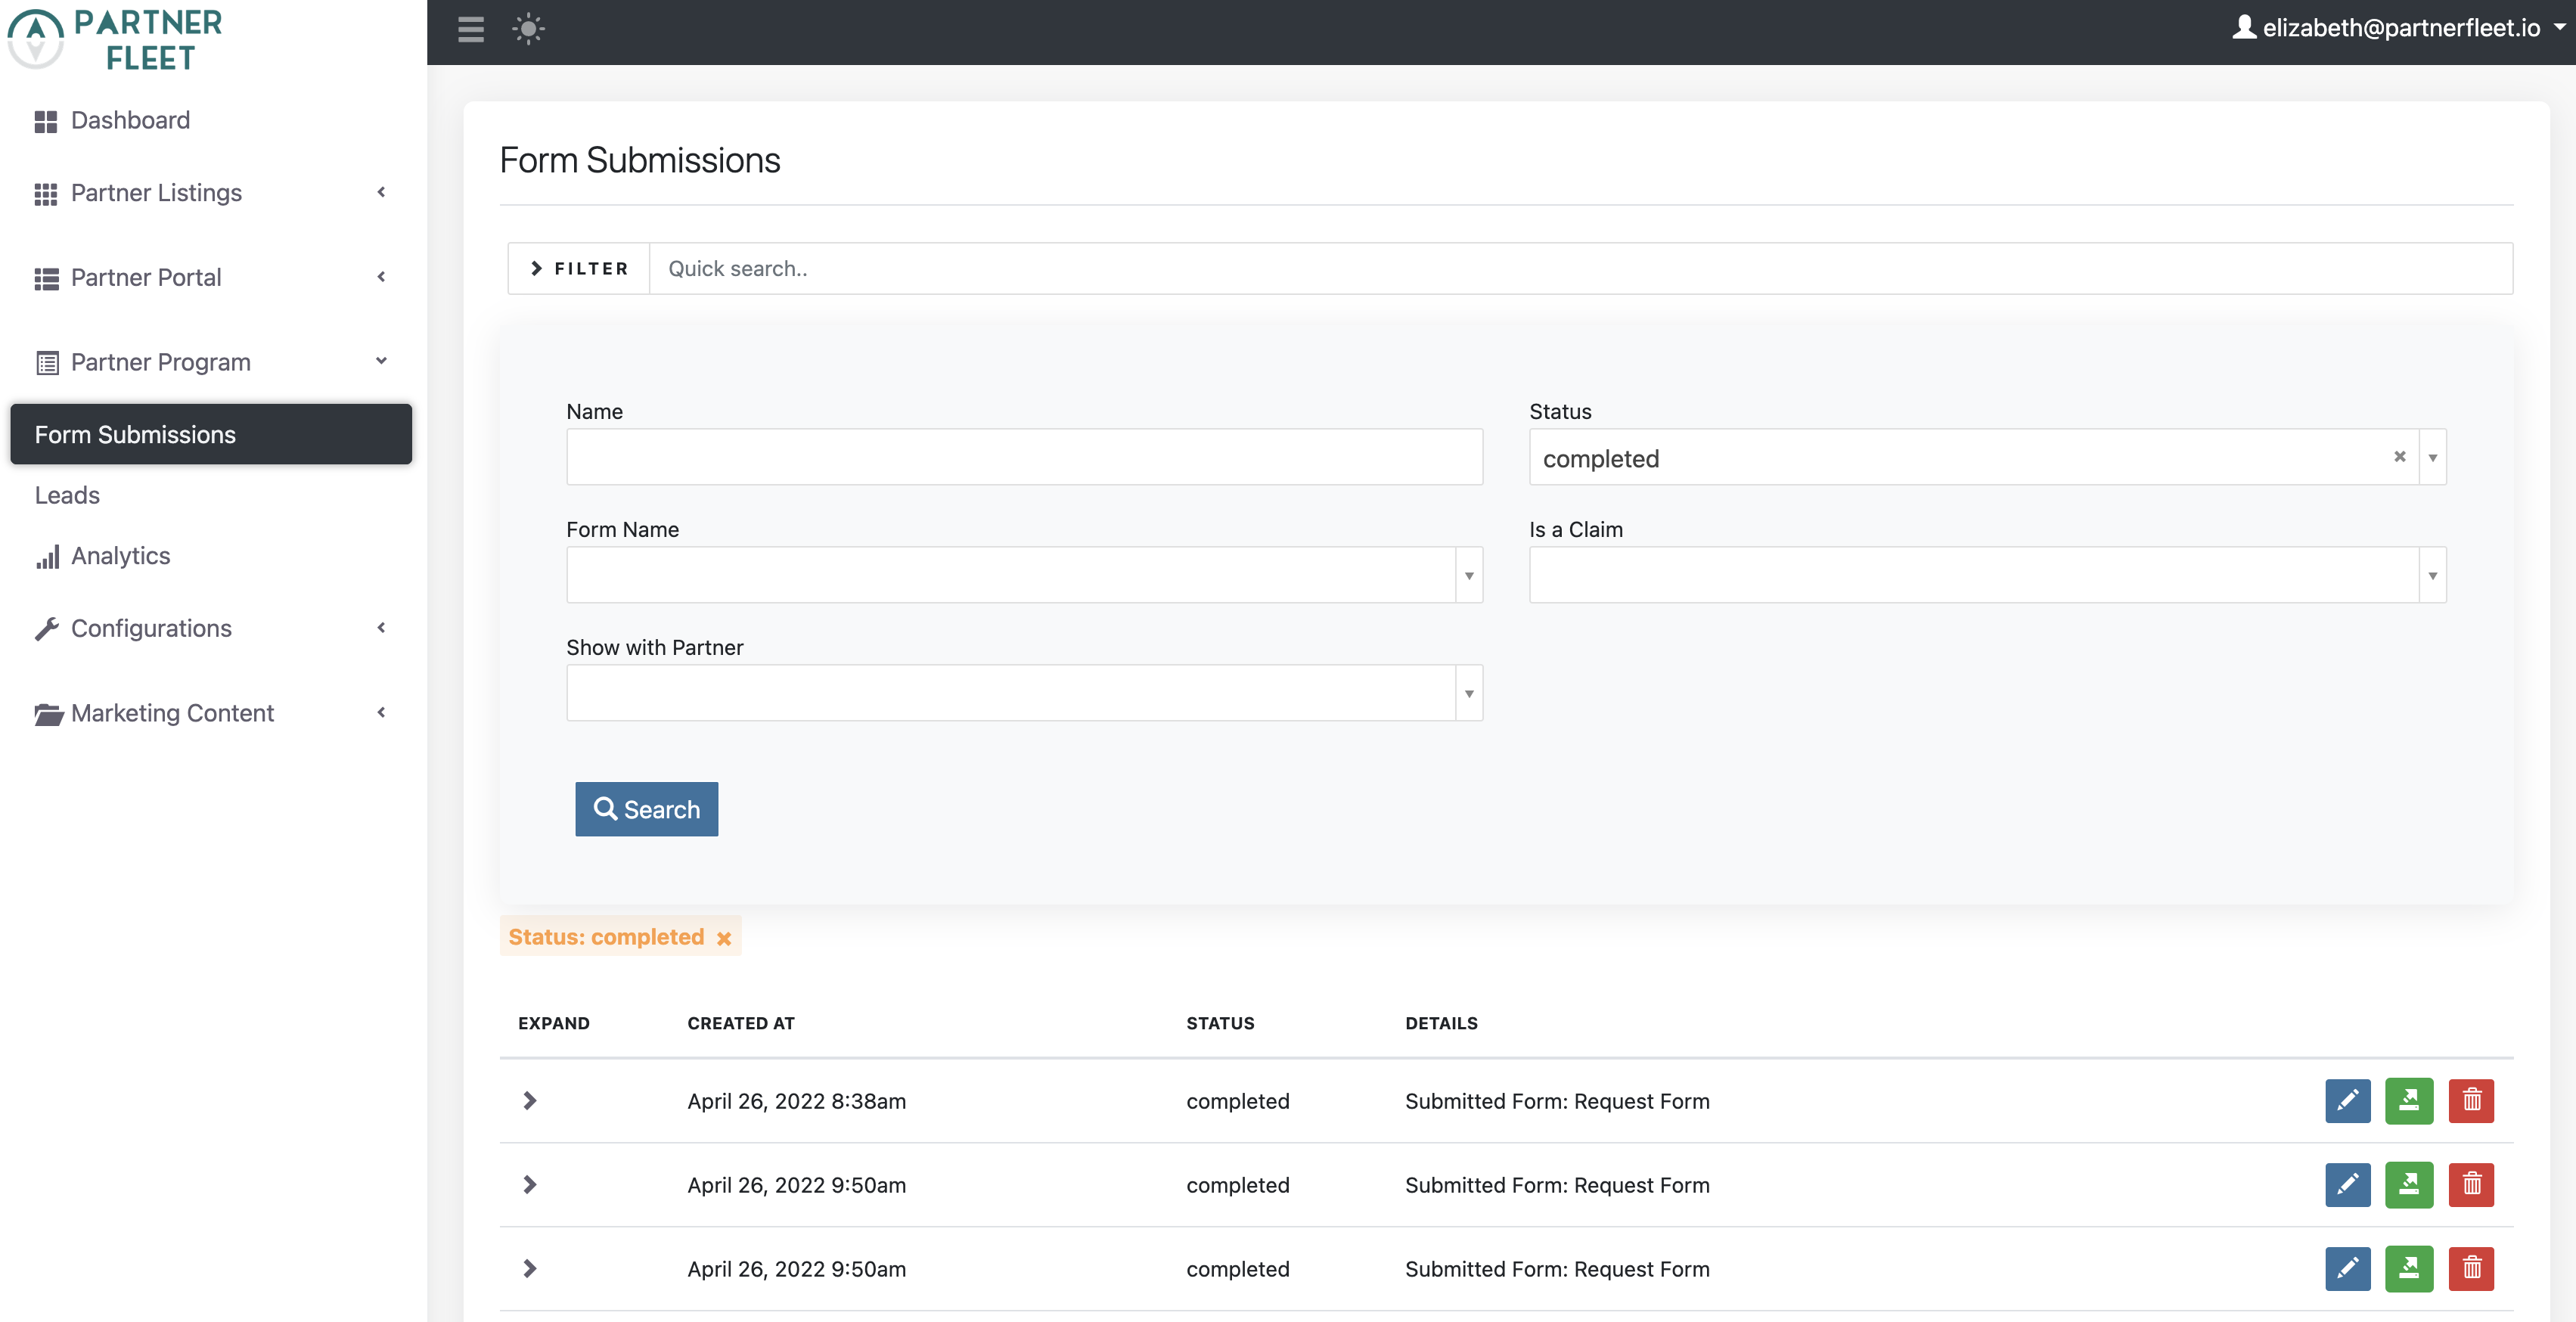Click the Search button

[646, 809]
